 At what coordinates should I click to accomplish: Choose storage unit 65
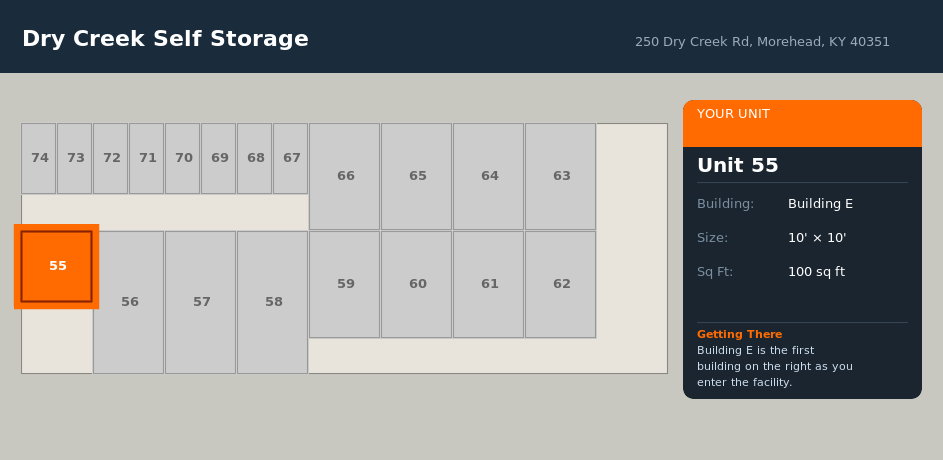click(x=417, y=176)
